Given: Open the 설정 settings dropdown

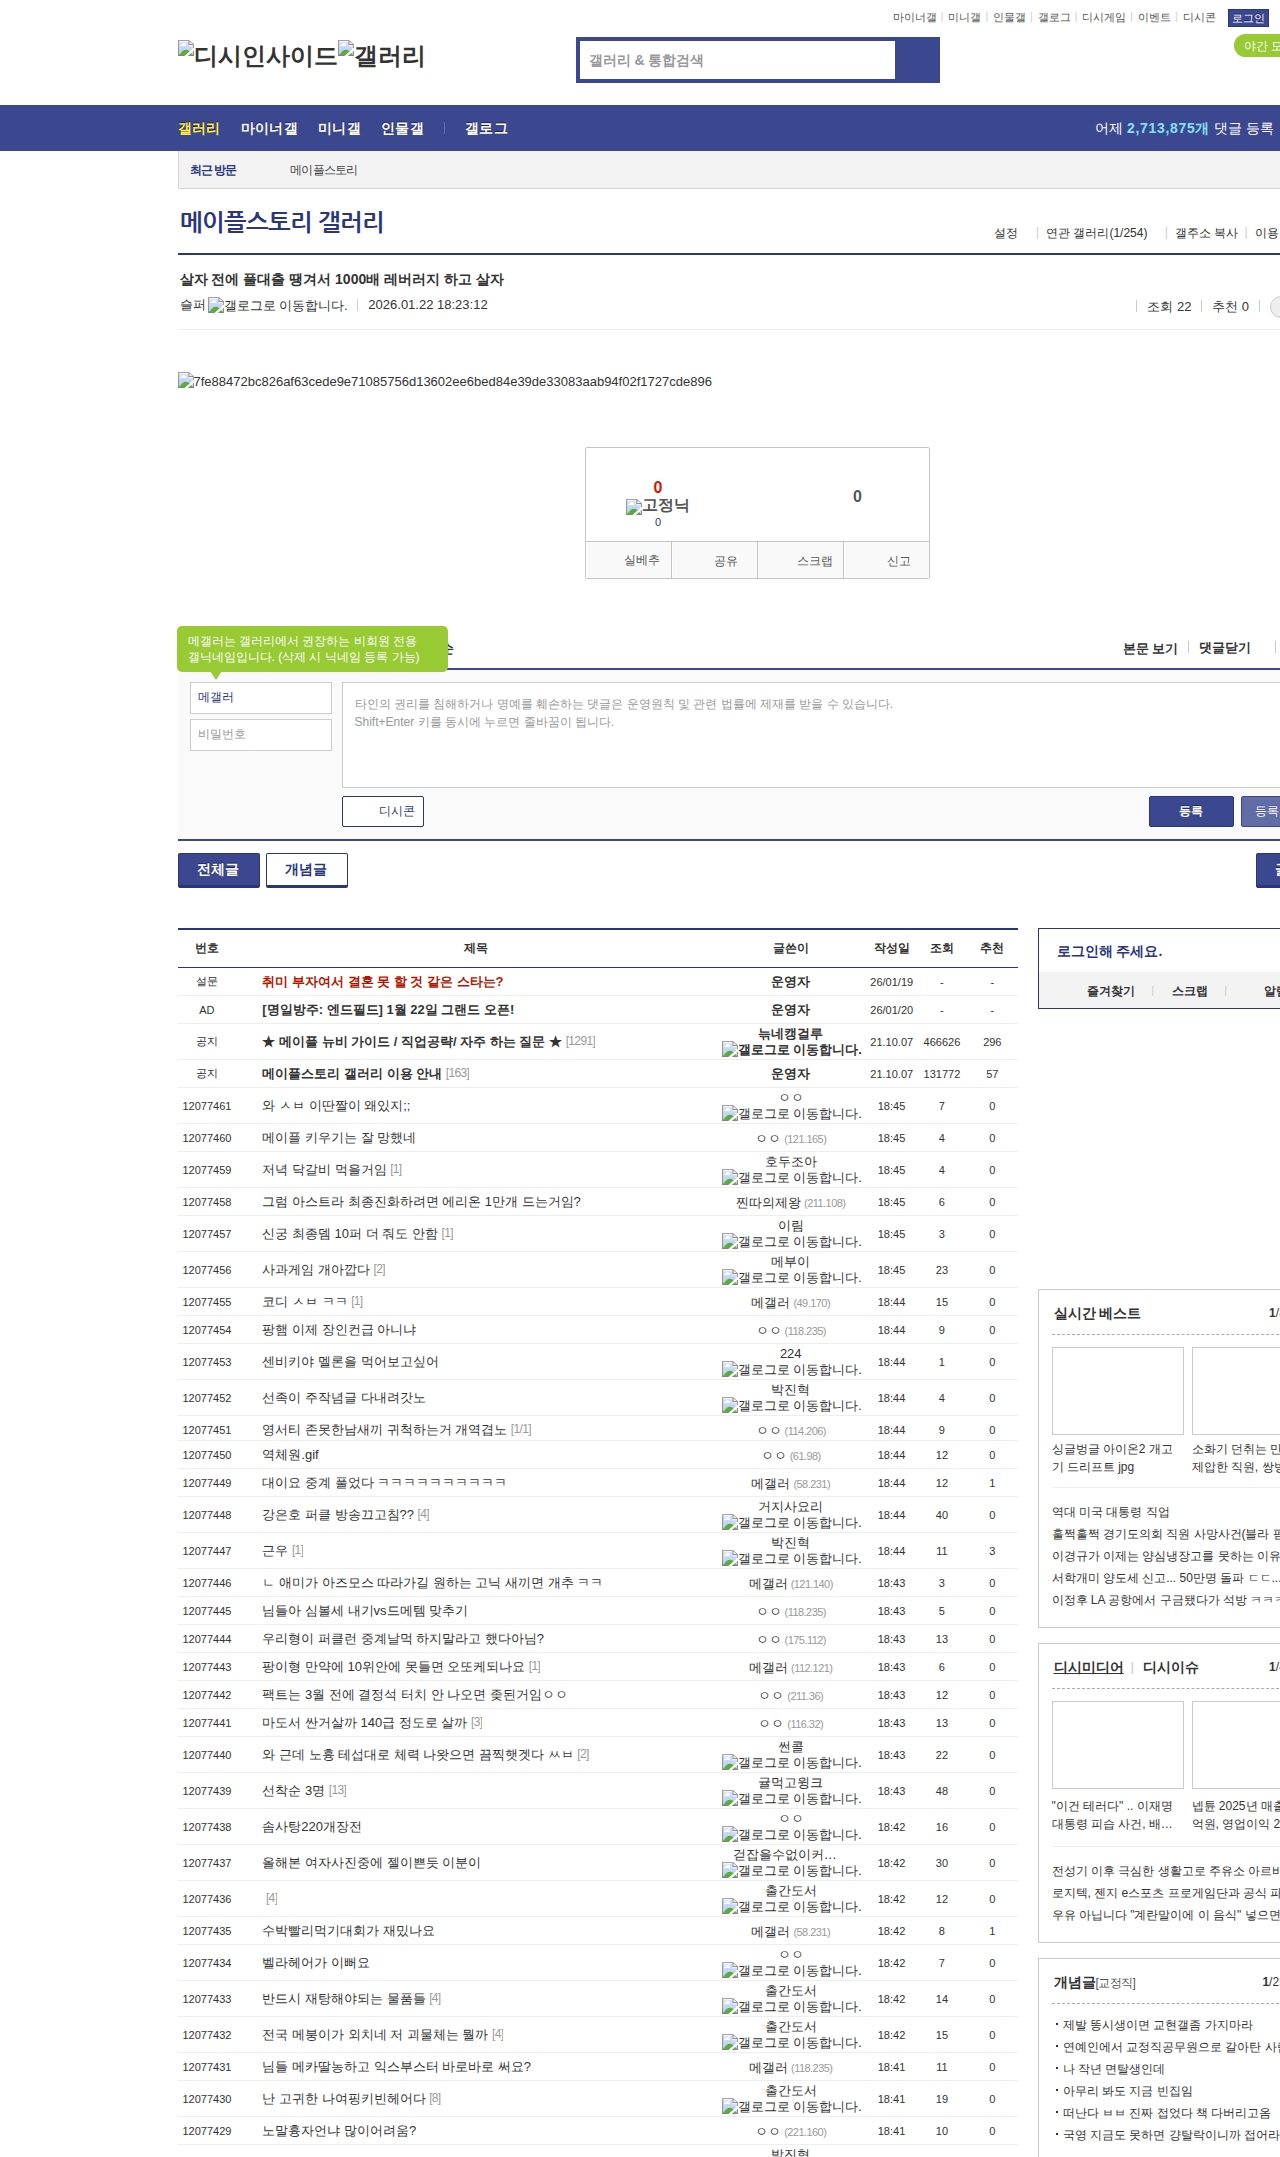Looking at the screenshot, I should (x=1005, y=233).
